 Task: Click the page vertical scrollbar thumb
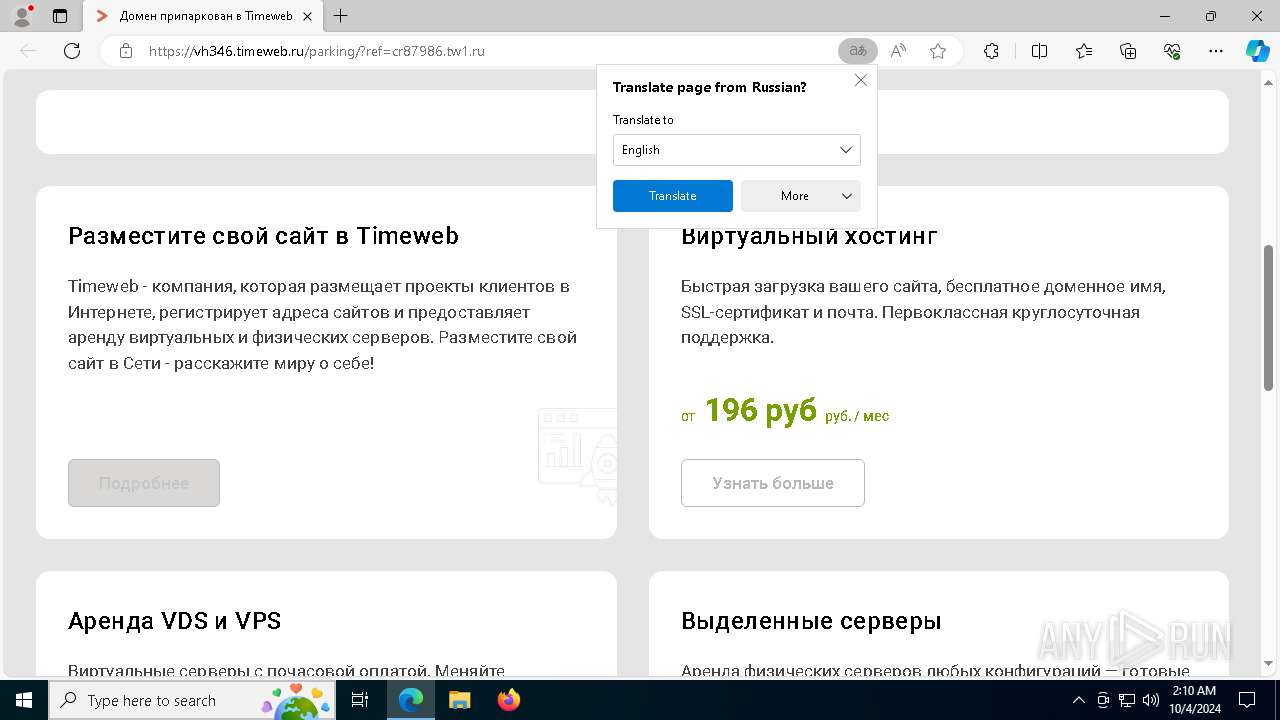[x=1269, y=317]
